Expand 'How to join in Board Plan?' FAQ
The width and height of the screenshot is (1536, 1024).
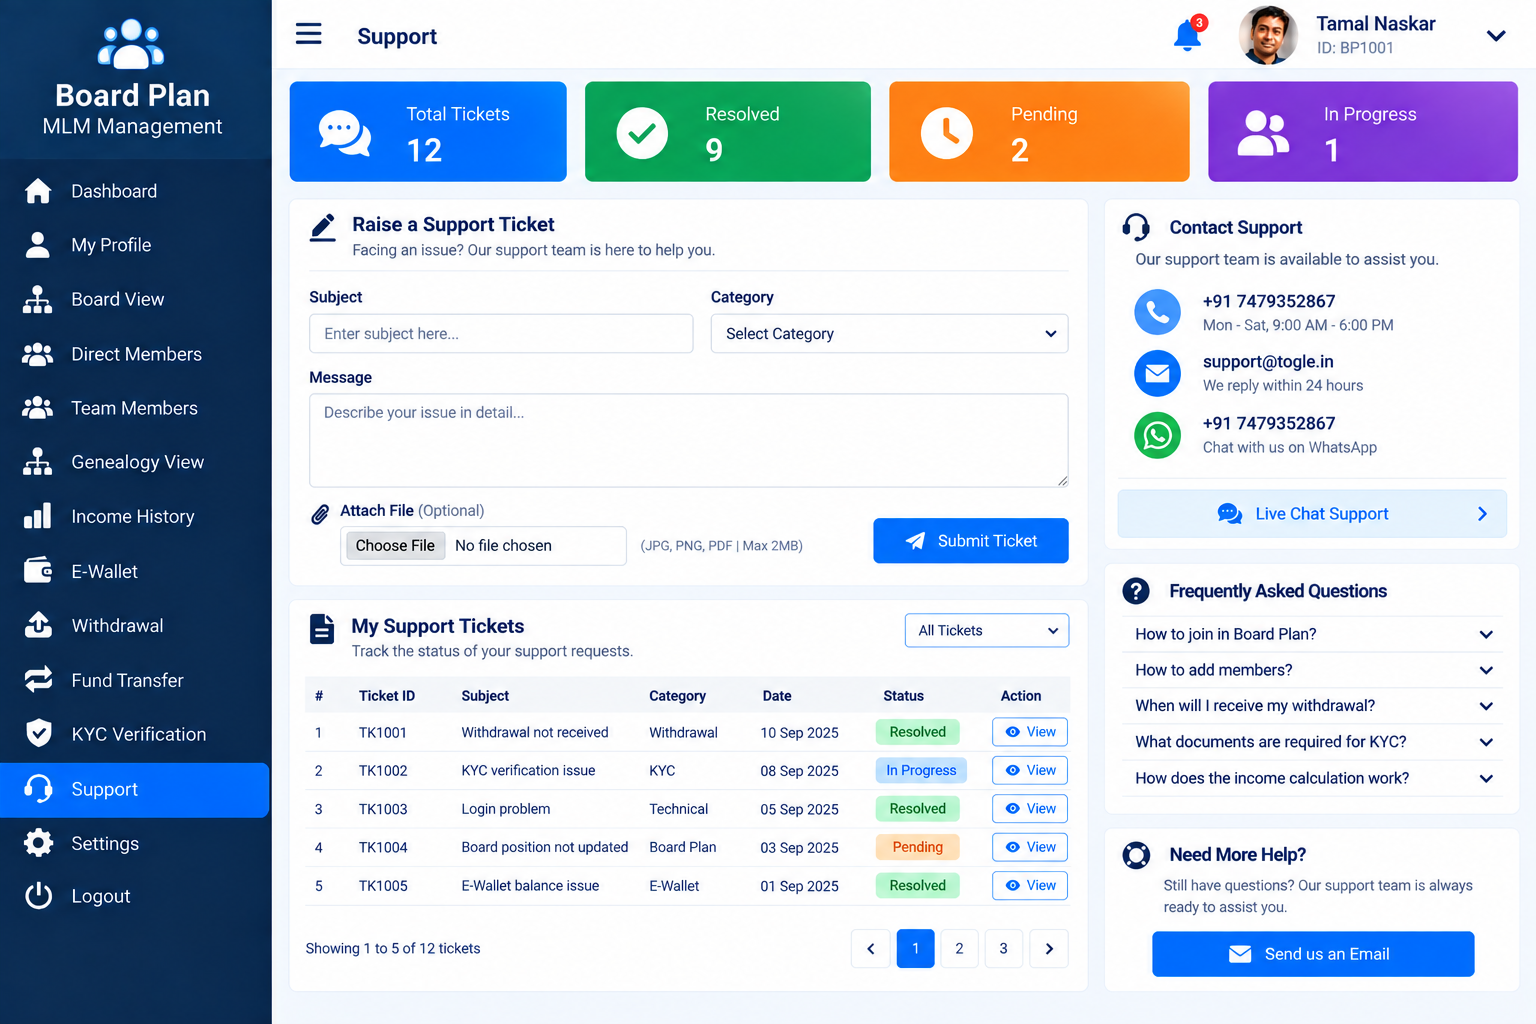[x=1313, y=634]
